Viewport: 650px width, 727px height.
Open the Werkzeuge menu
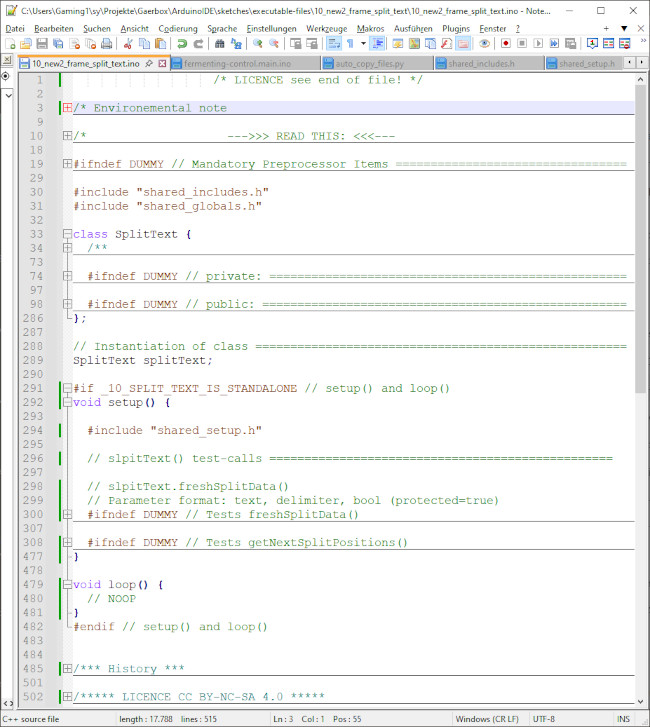pos(326,29)
